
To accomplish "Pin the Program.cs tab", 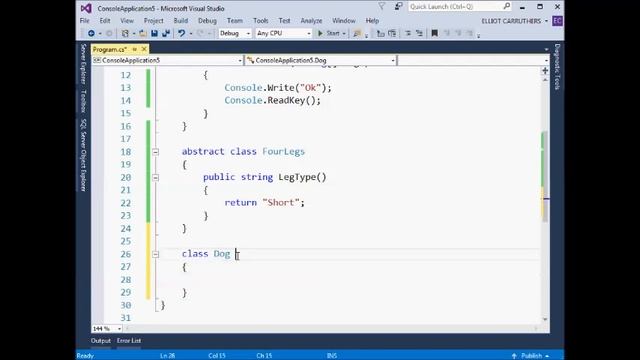I will pos(135,49).
